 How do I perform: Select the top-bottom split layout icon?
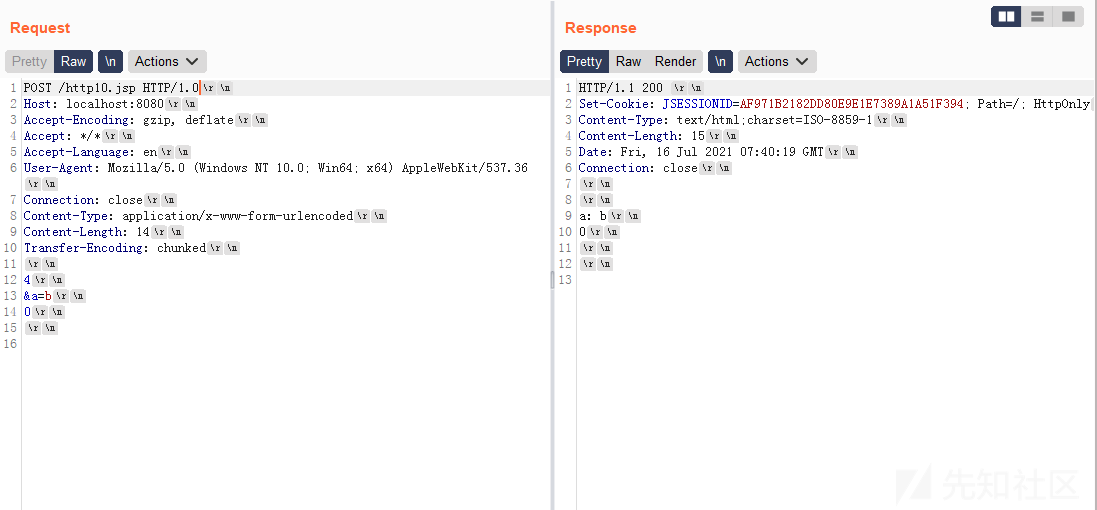[1038, 17]
